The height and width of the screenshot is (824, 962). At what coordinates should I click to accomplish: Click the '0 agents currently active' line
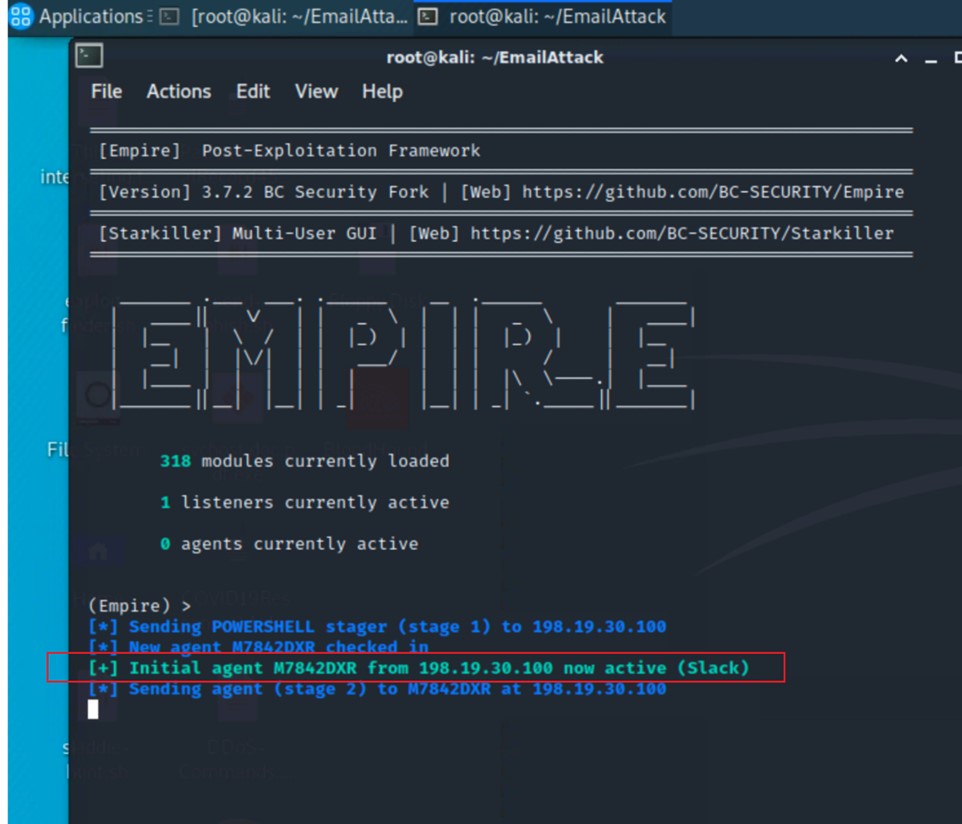click(289, 544)
